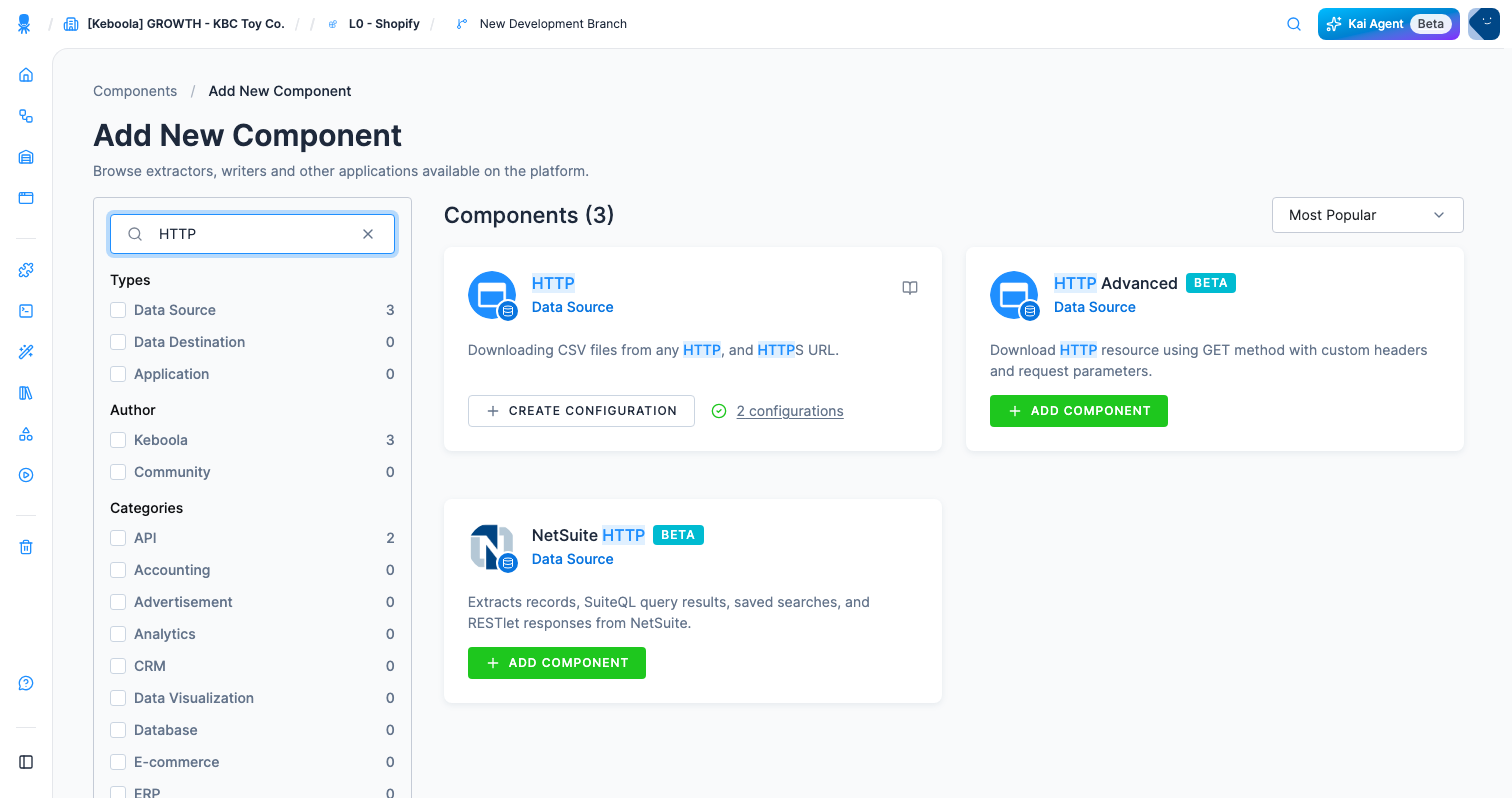Open the 2 configurations link
This screenshot has height=798, width=1512.
point(790,411)
